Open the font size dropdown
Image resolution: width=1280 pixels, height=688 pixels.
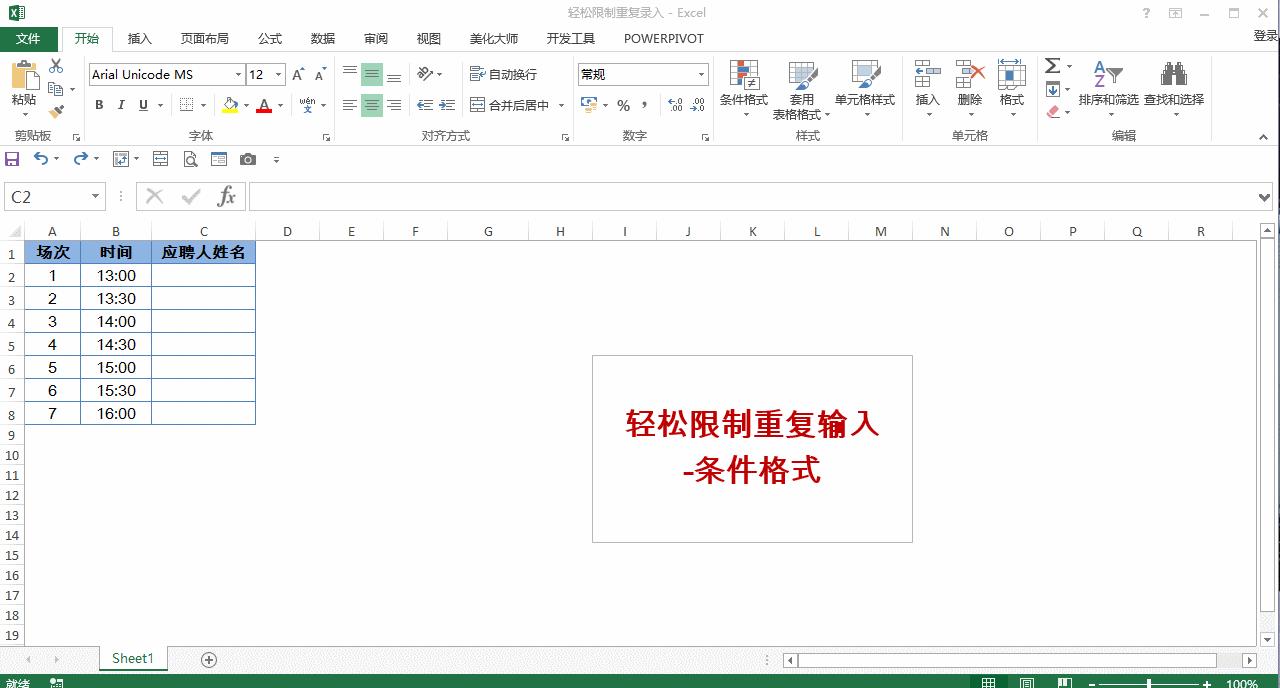point(278,74)
